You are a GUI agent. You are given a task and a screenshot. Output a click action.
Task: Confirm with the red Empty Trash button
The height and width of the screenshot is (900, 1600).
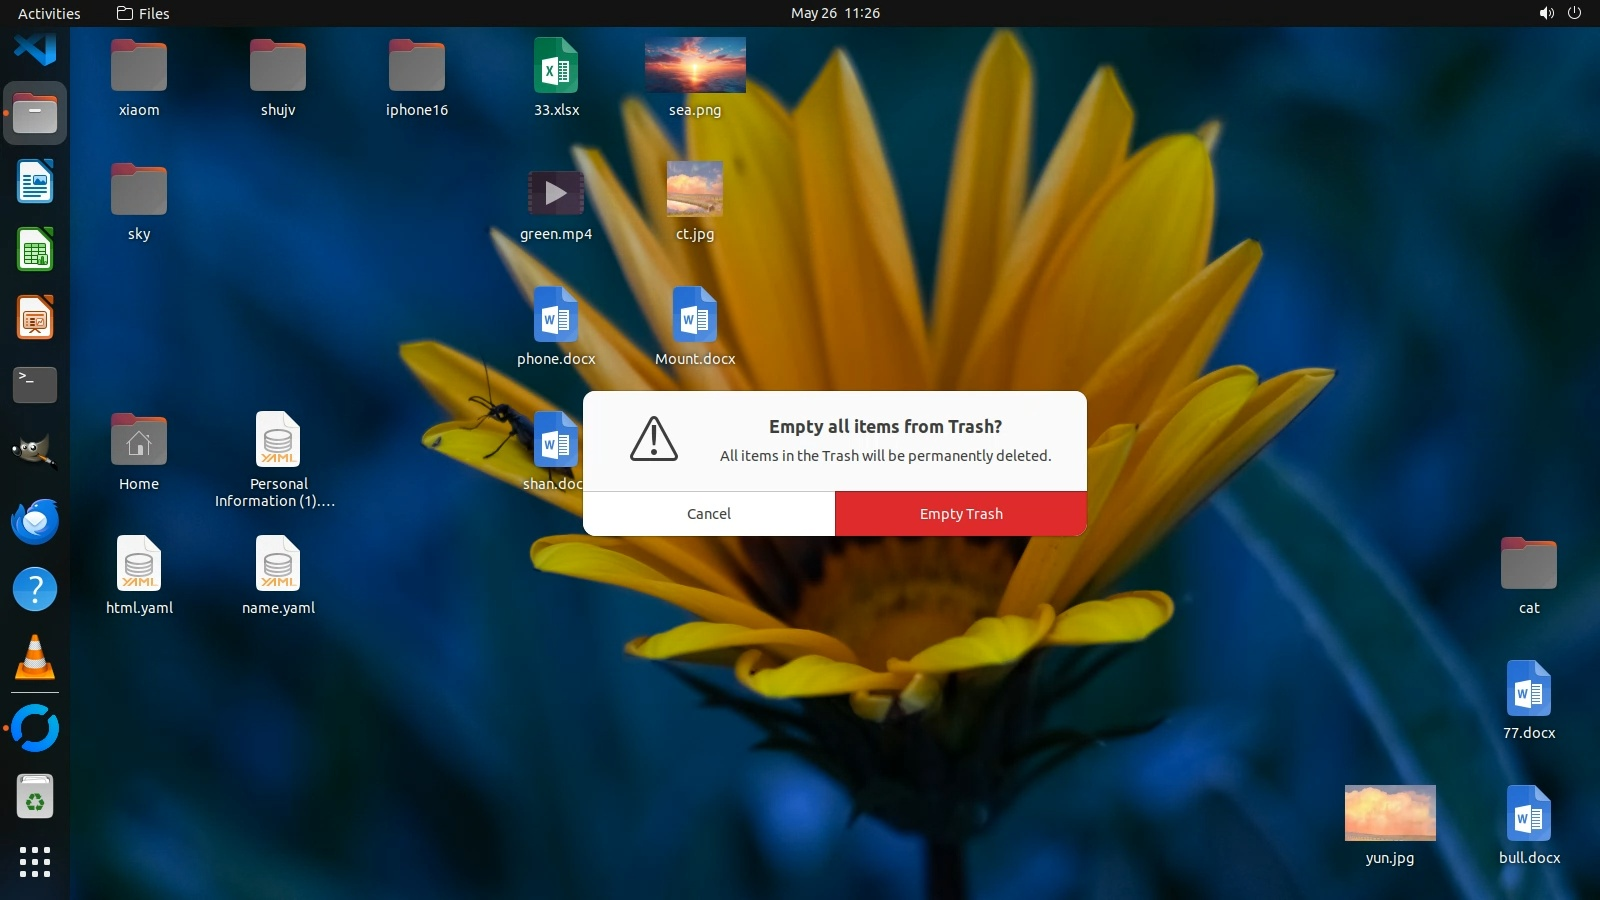[x=960, y=513]
